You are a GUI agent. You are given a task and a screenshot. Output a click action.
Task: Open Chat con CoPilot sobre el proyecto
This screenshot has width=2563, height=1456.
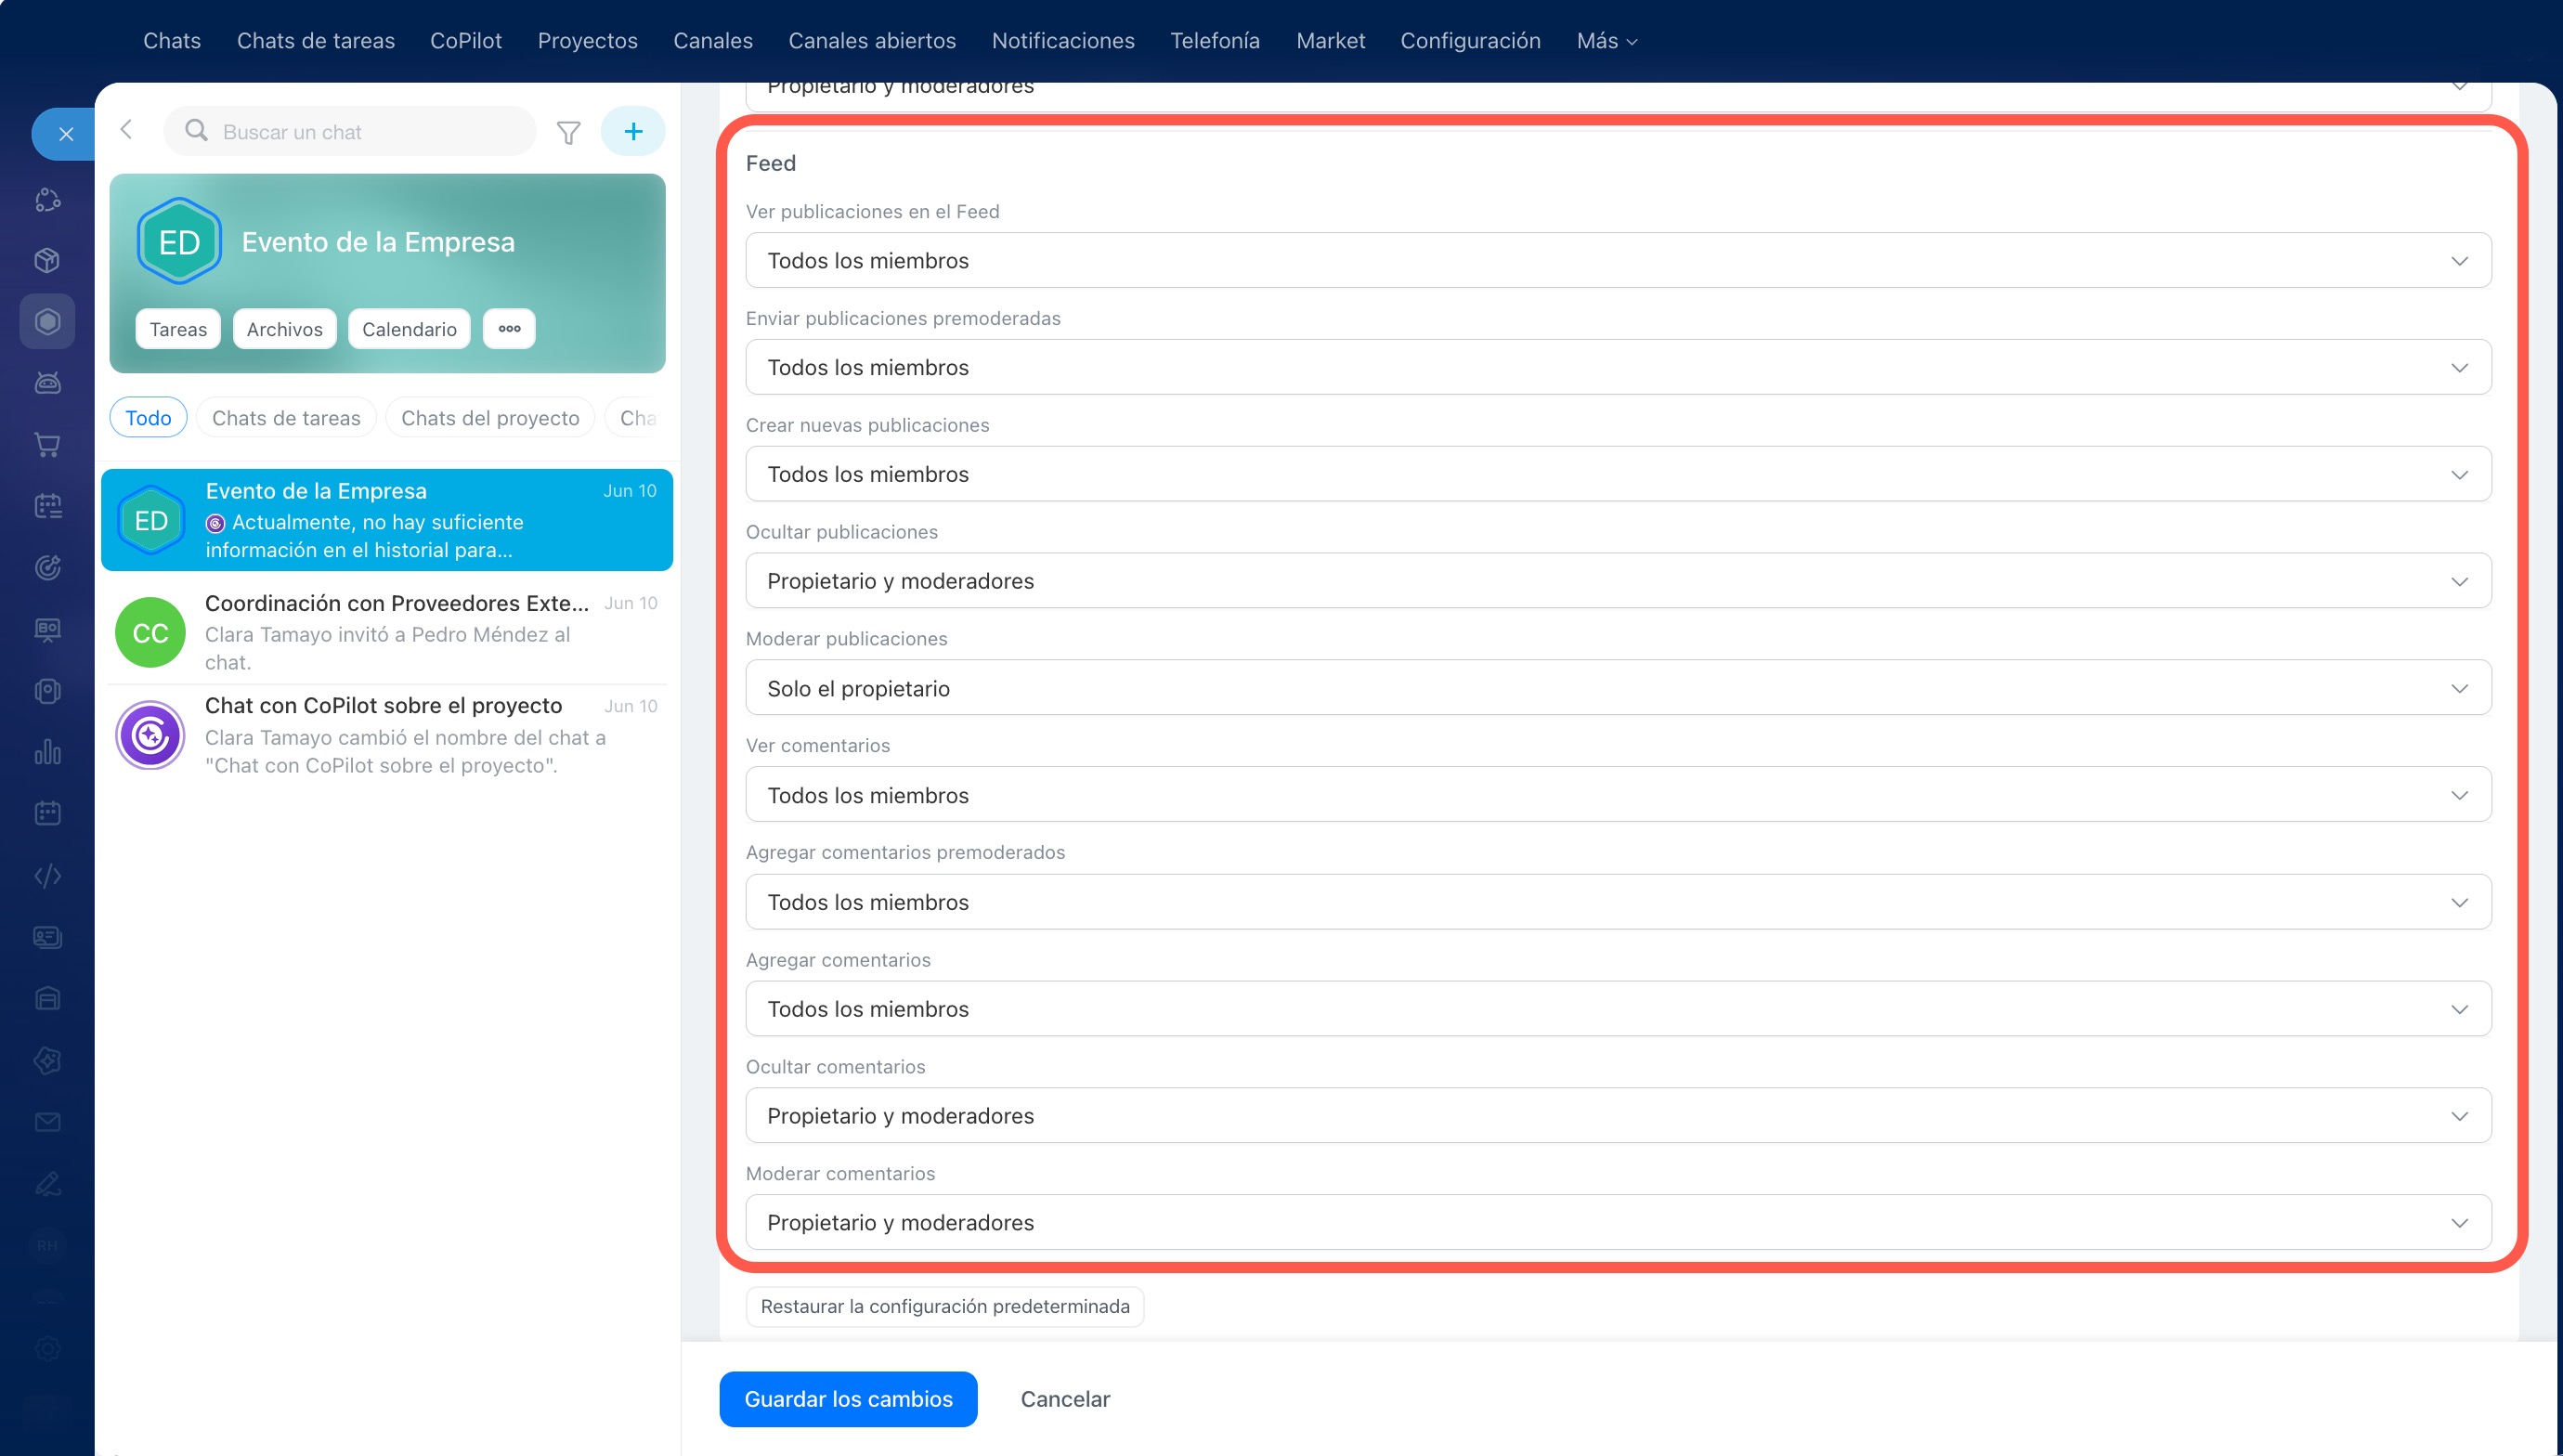387,735
